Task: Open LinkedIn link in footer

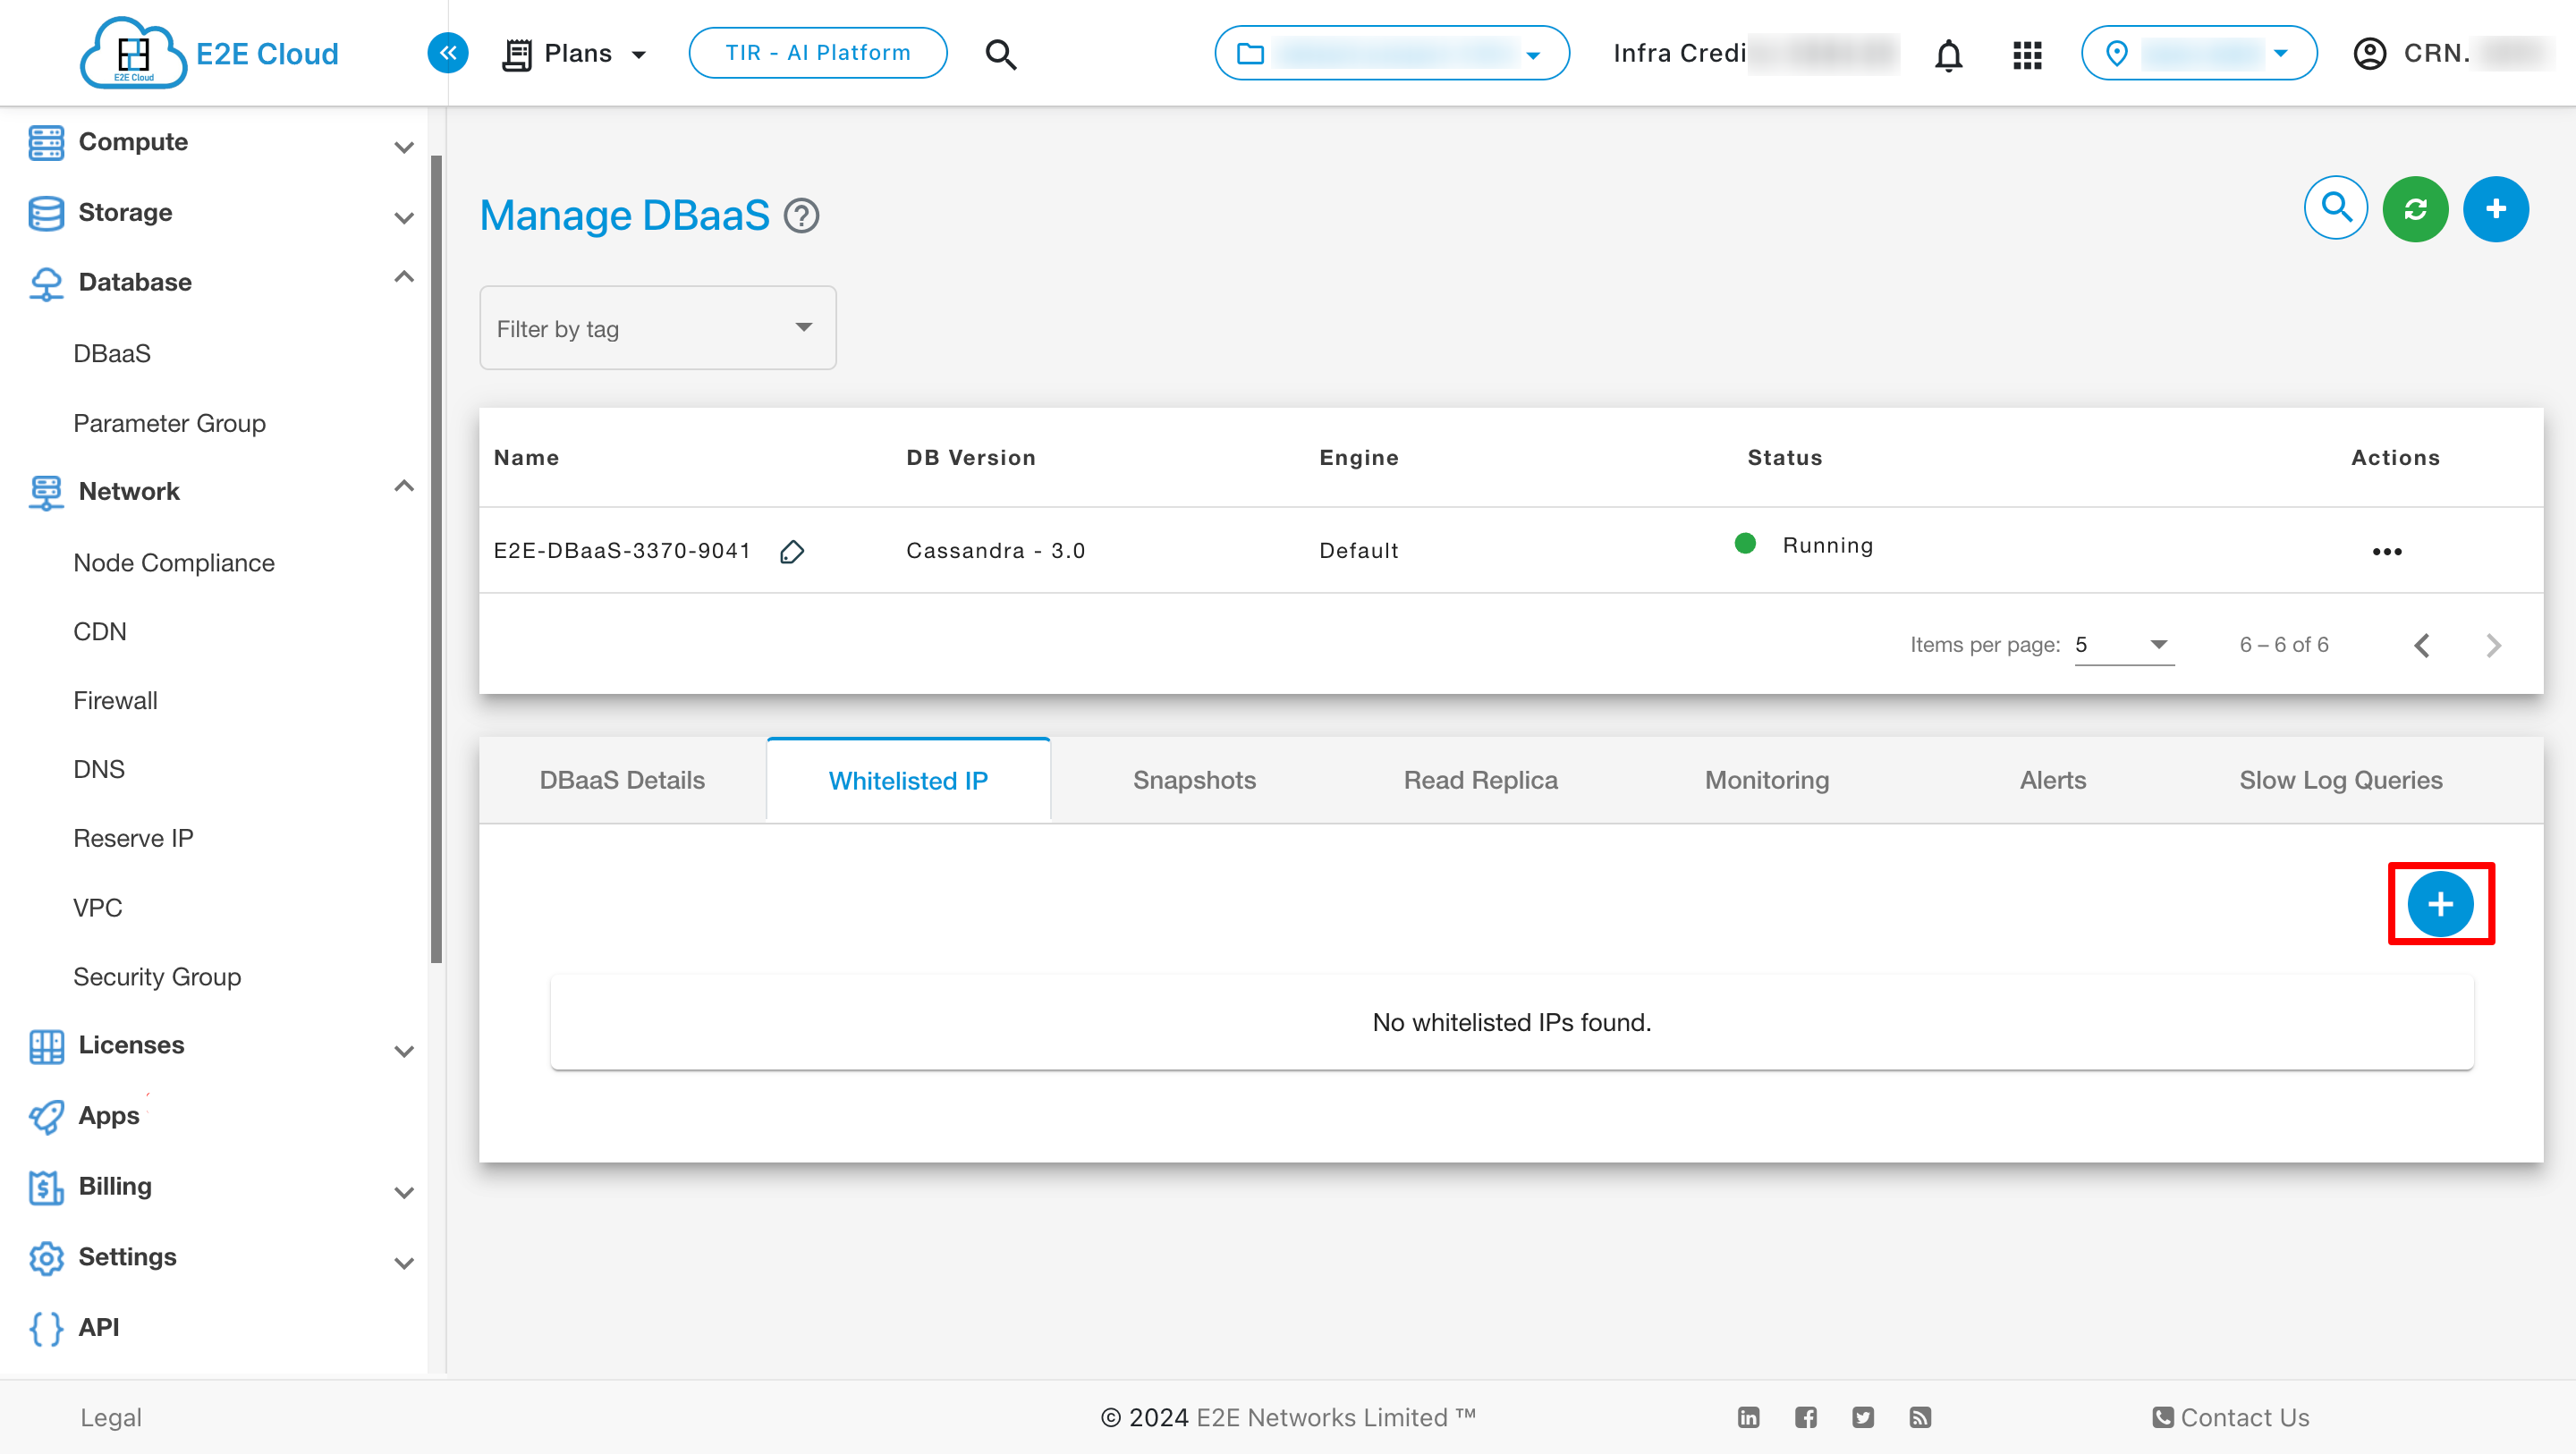Action: pyautogui.click(x=1748, y=1417)
